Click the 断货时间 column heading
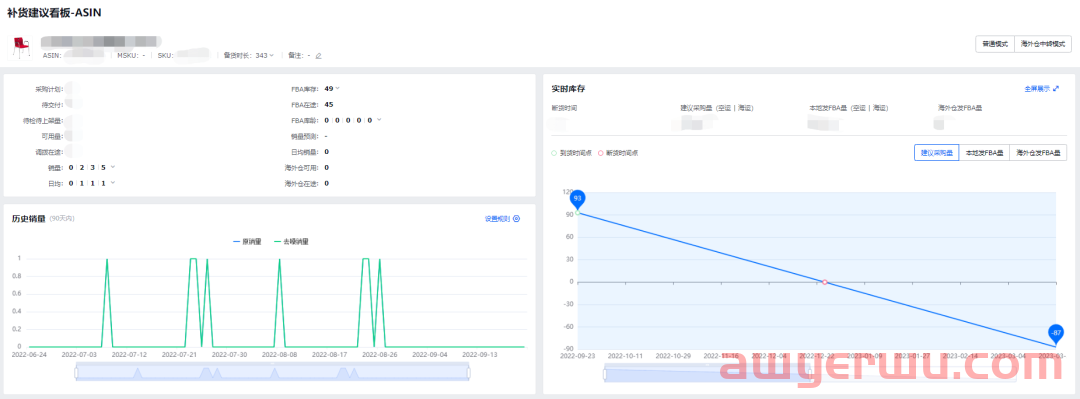Screen dimensions: 1080x399 click(x=565, y=108)
